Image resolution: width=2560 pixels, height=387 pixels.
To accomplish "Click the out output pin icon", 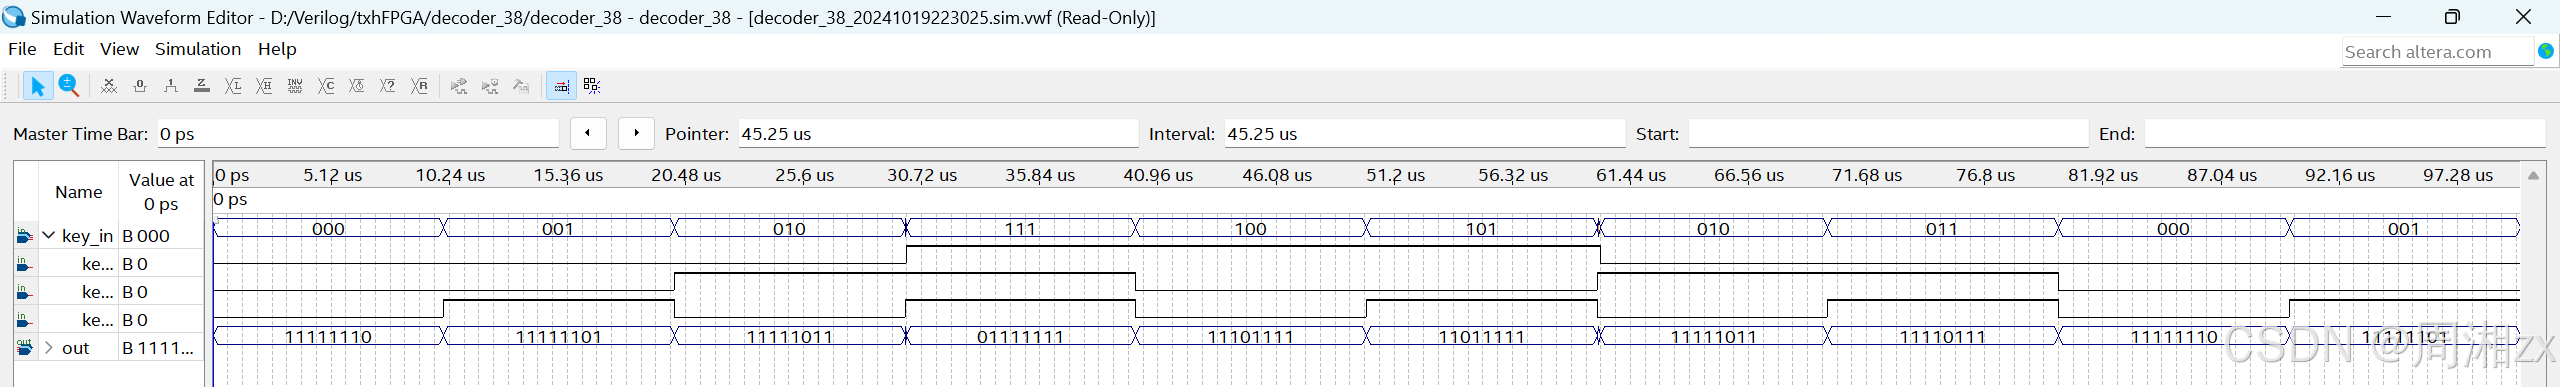I will coord(25,348).
